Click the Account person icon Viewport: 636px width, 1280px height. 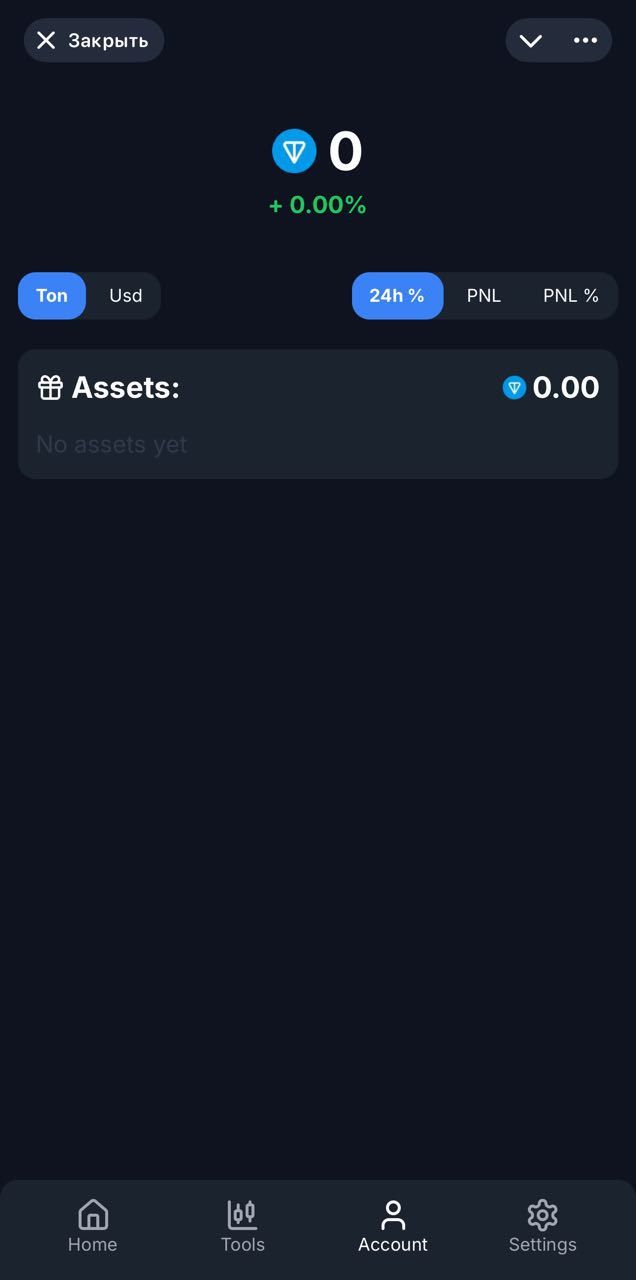coord(392,1213)
